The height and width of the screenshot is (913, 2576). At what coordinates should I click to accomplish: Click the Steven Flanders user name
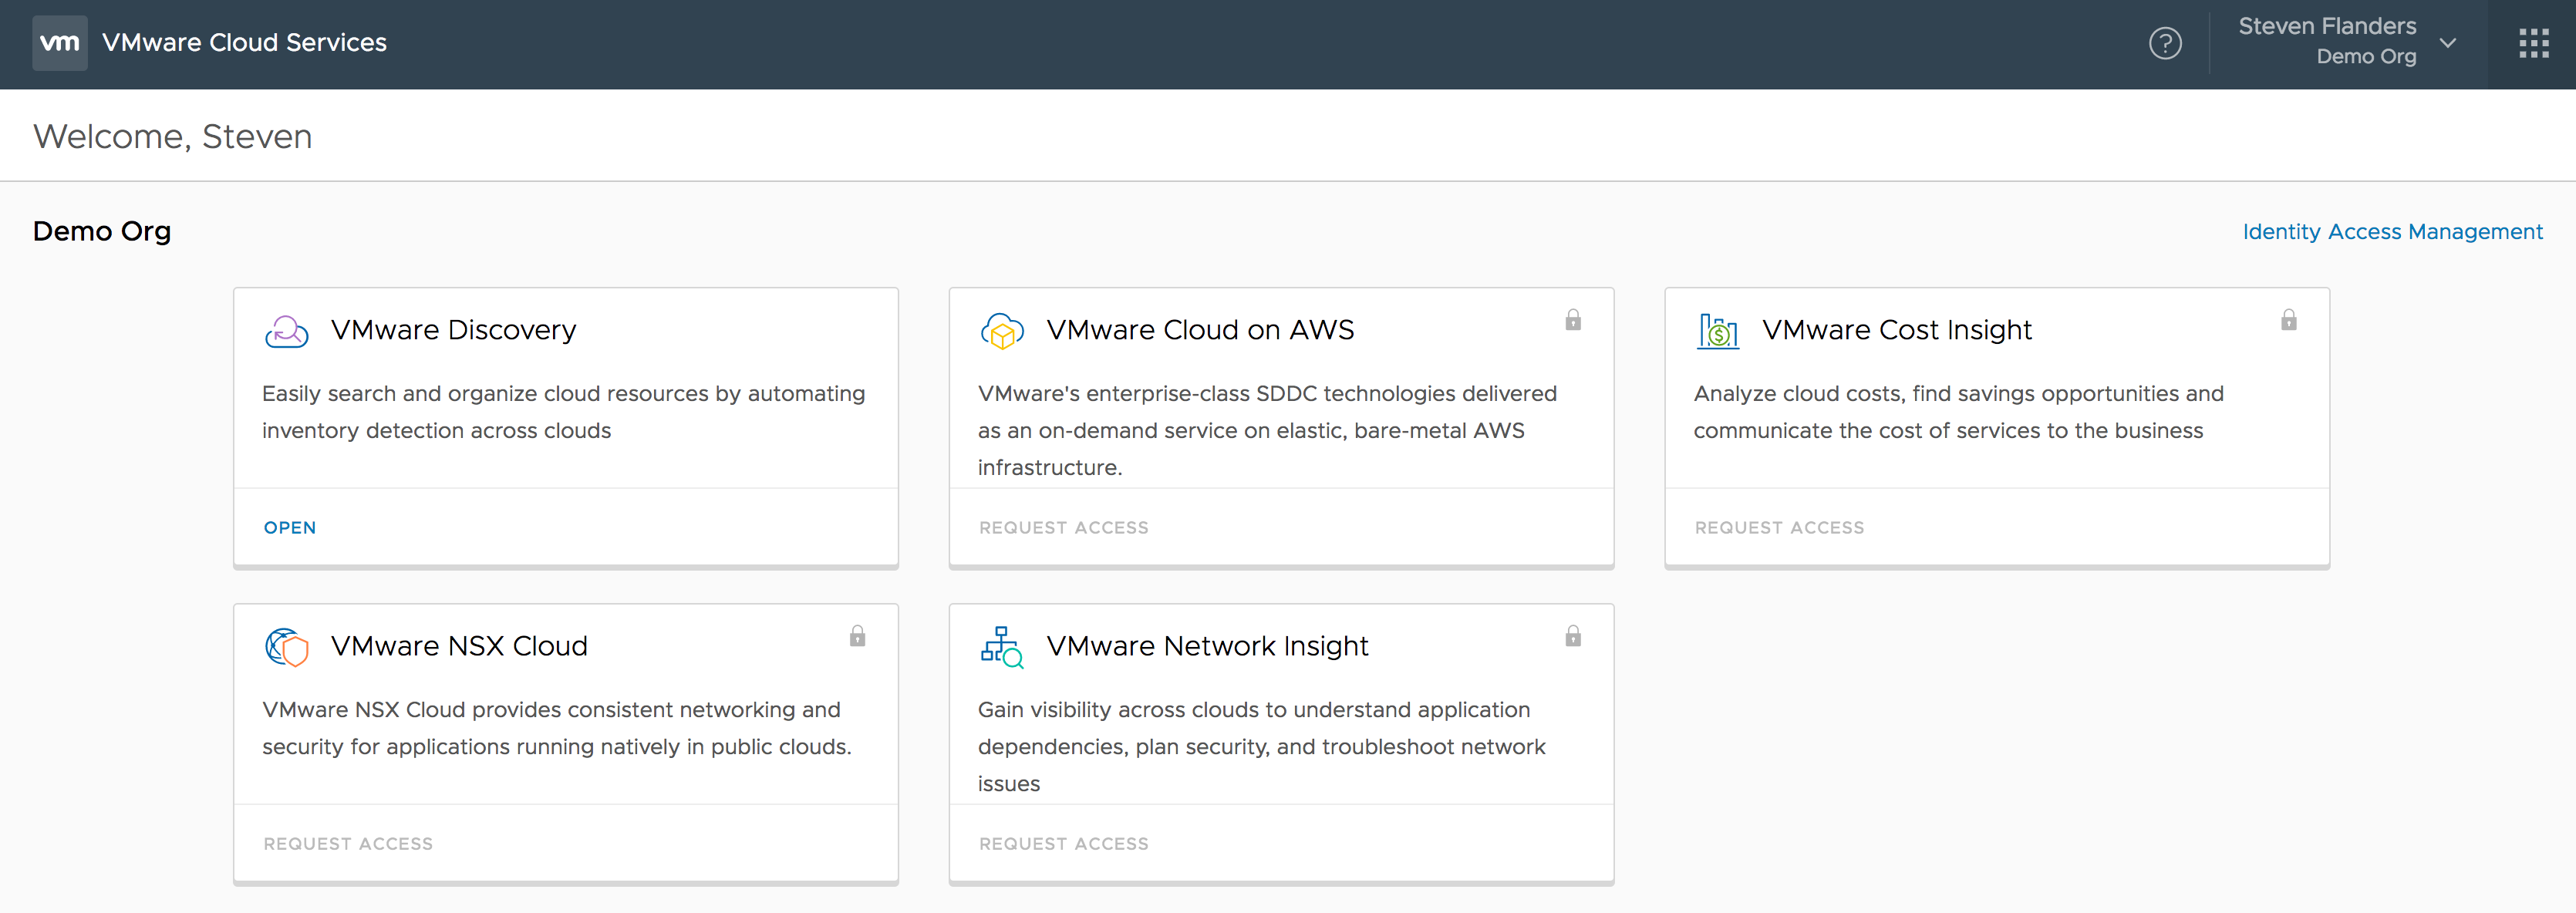click(x=2327, y=27)
